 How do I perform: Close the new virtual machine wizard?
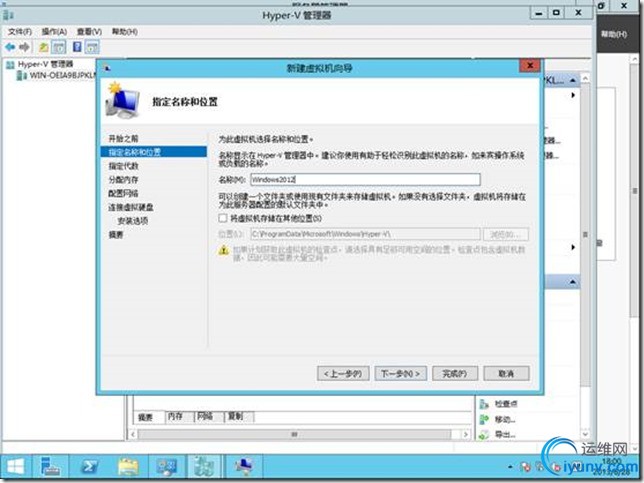click(530, 65)
